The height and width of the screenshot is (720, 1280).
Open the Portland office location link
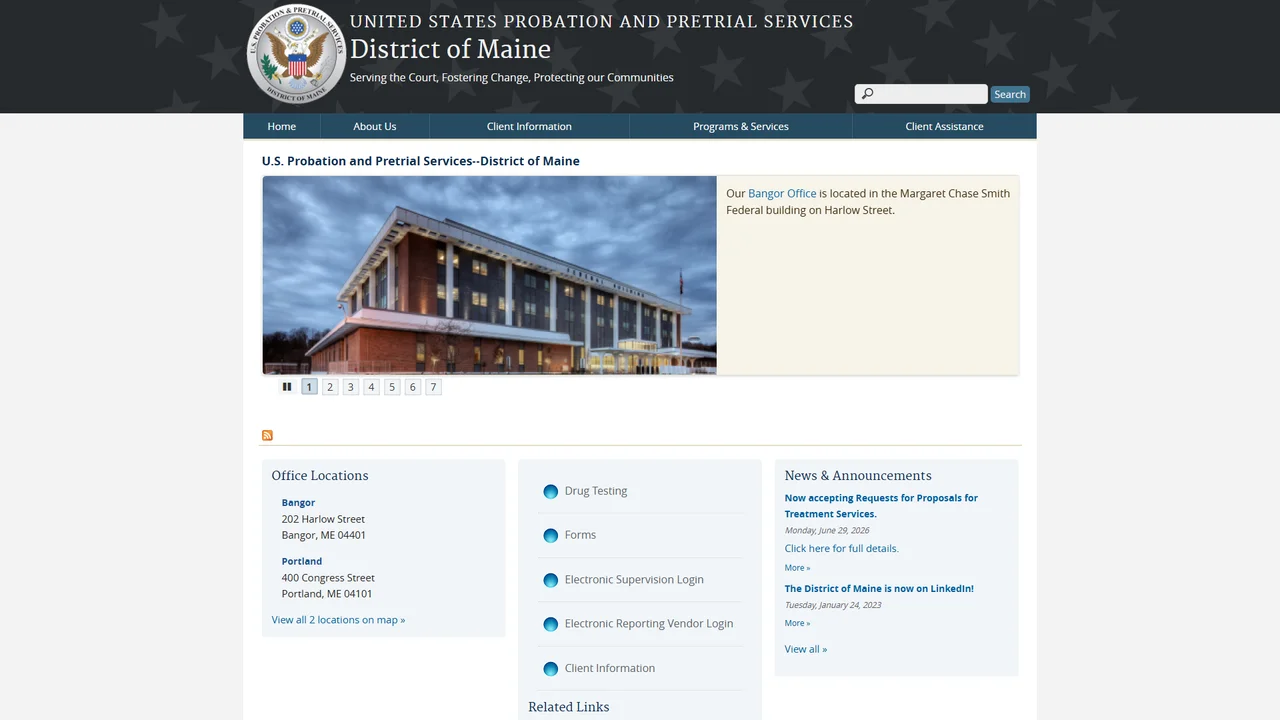[x=302, y=561]
